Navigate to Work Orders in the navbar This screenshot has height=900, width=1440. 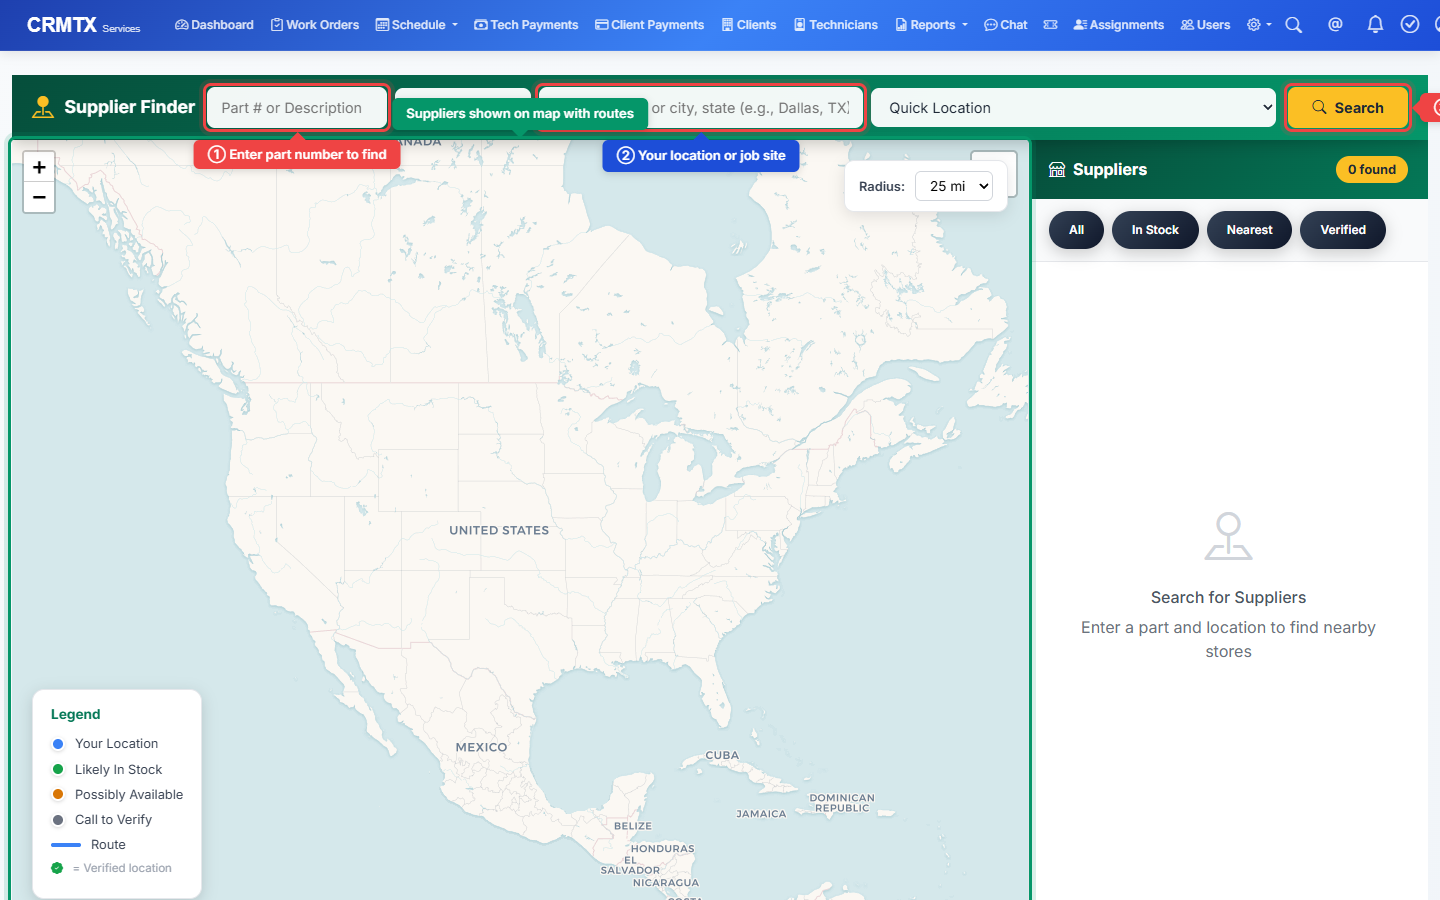point(315,24)
